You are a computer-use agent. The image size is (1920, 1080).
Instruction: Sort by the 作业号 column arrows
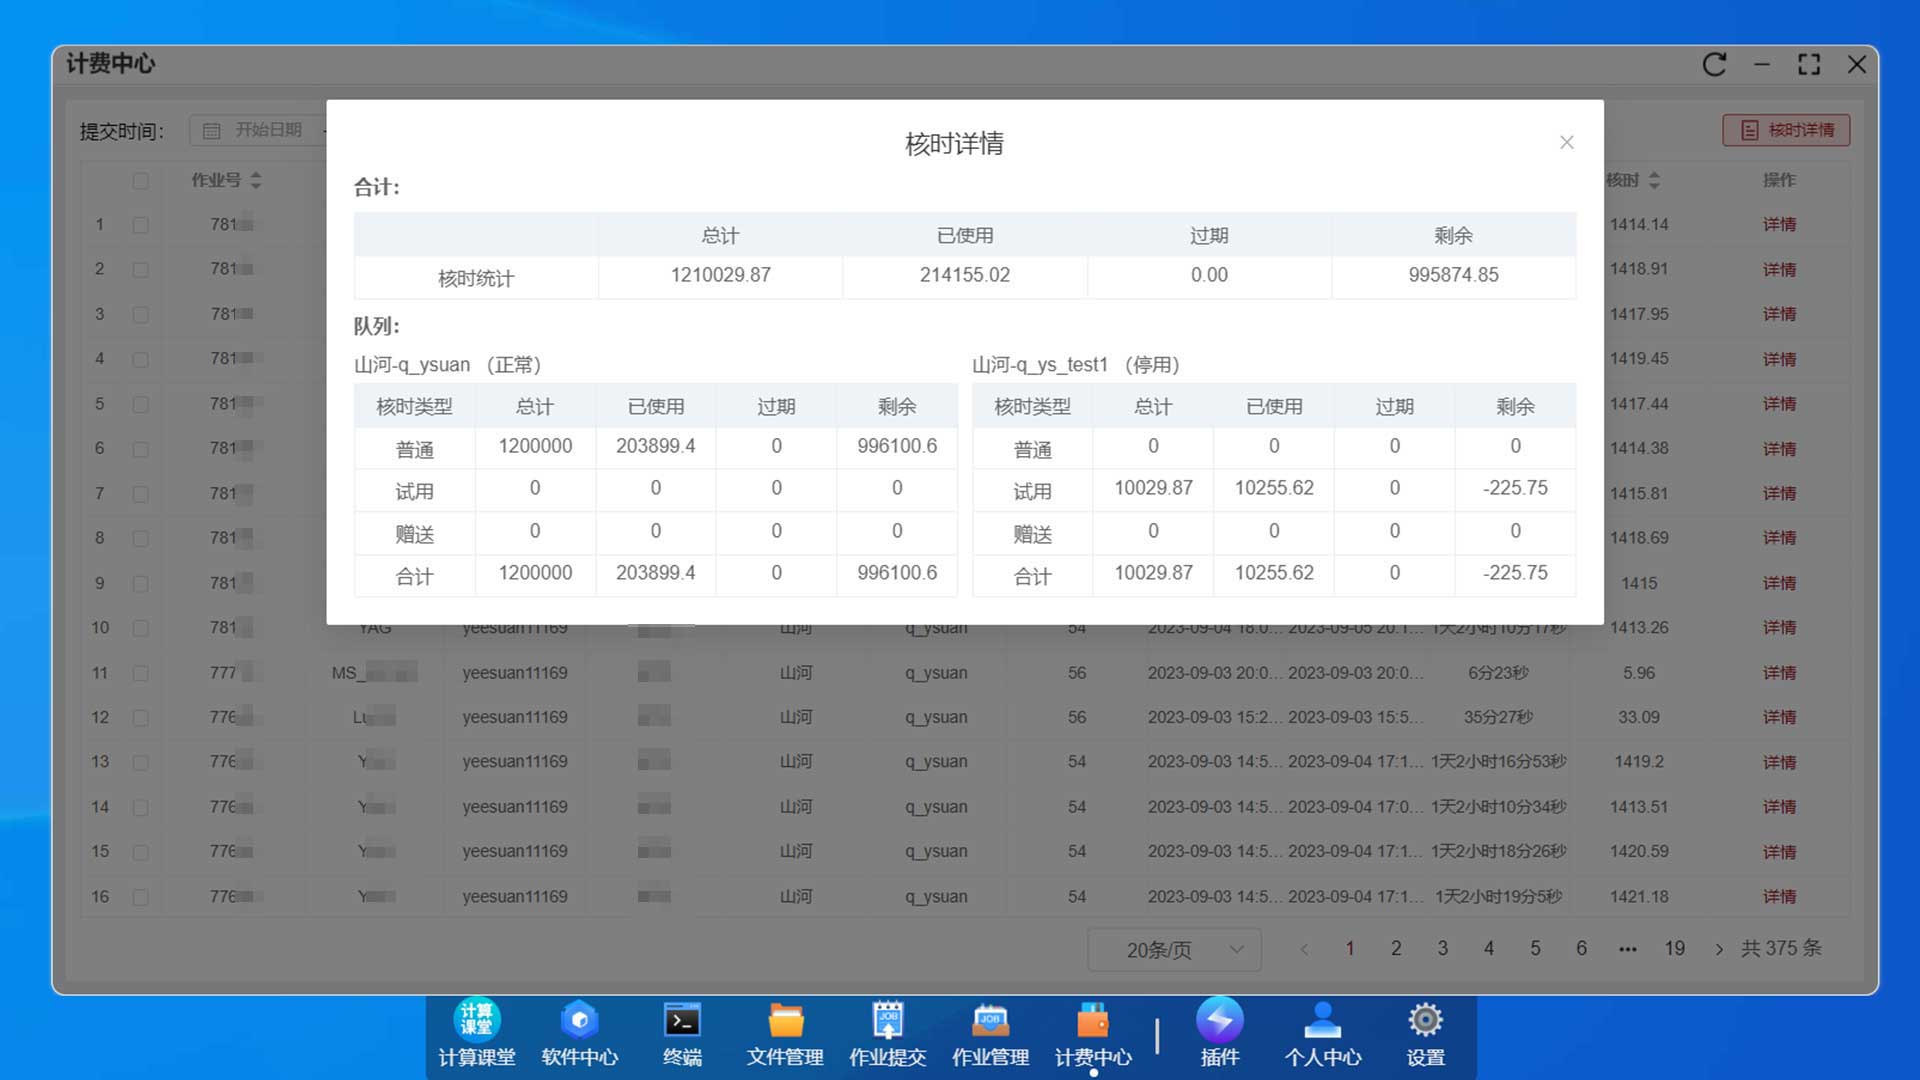click(x=256, y=180)
